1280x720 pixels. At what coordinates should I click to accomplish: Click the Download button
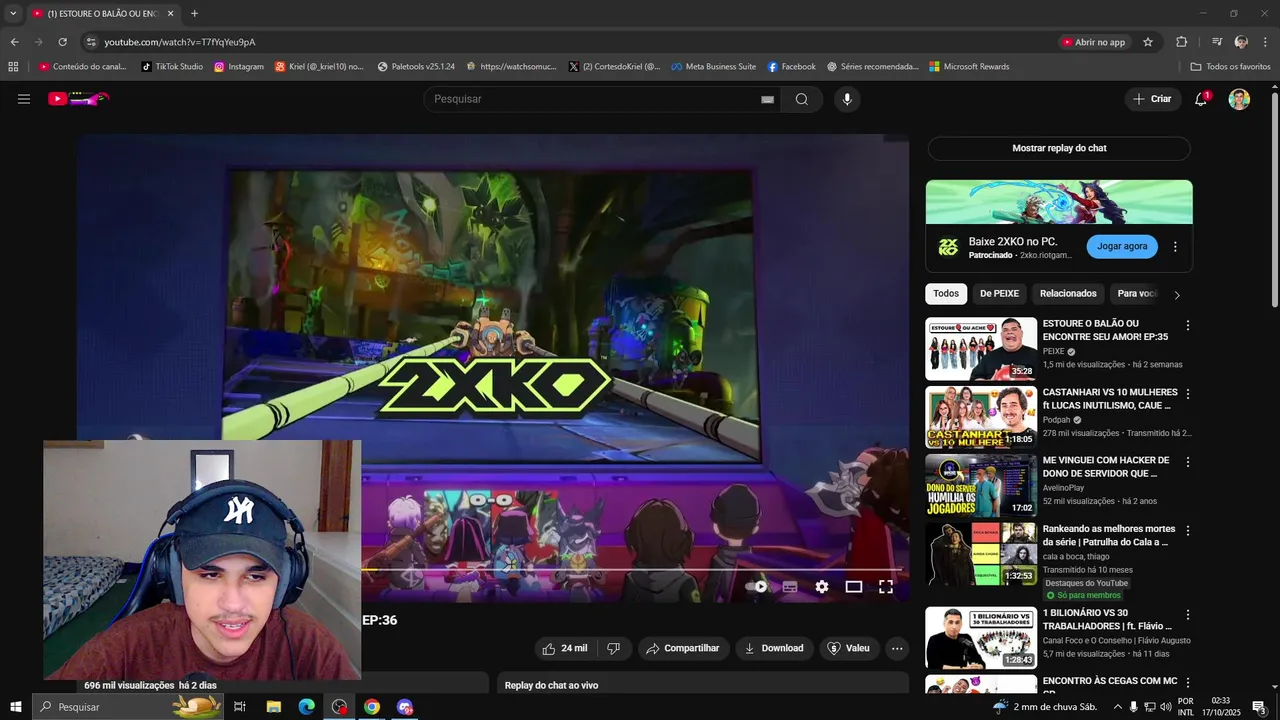[x=774, y=648]
